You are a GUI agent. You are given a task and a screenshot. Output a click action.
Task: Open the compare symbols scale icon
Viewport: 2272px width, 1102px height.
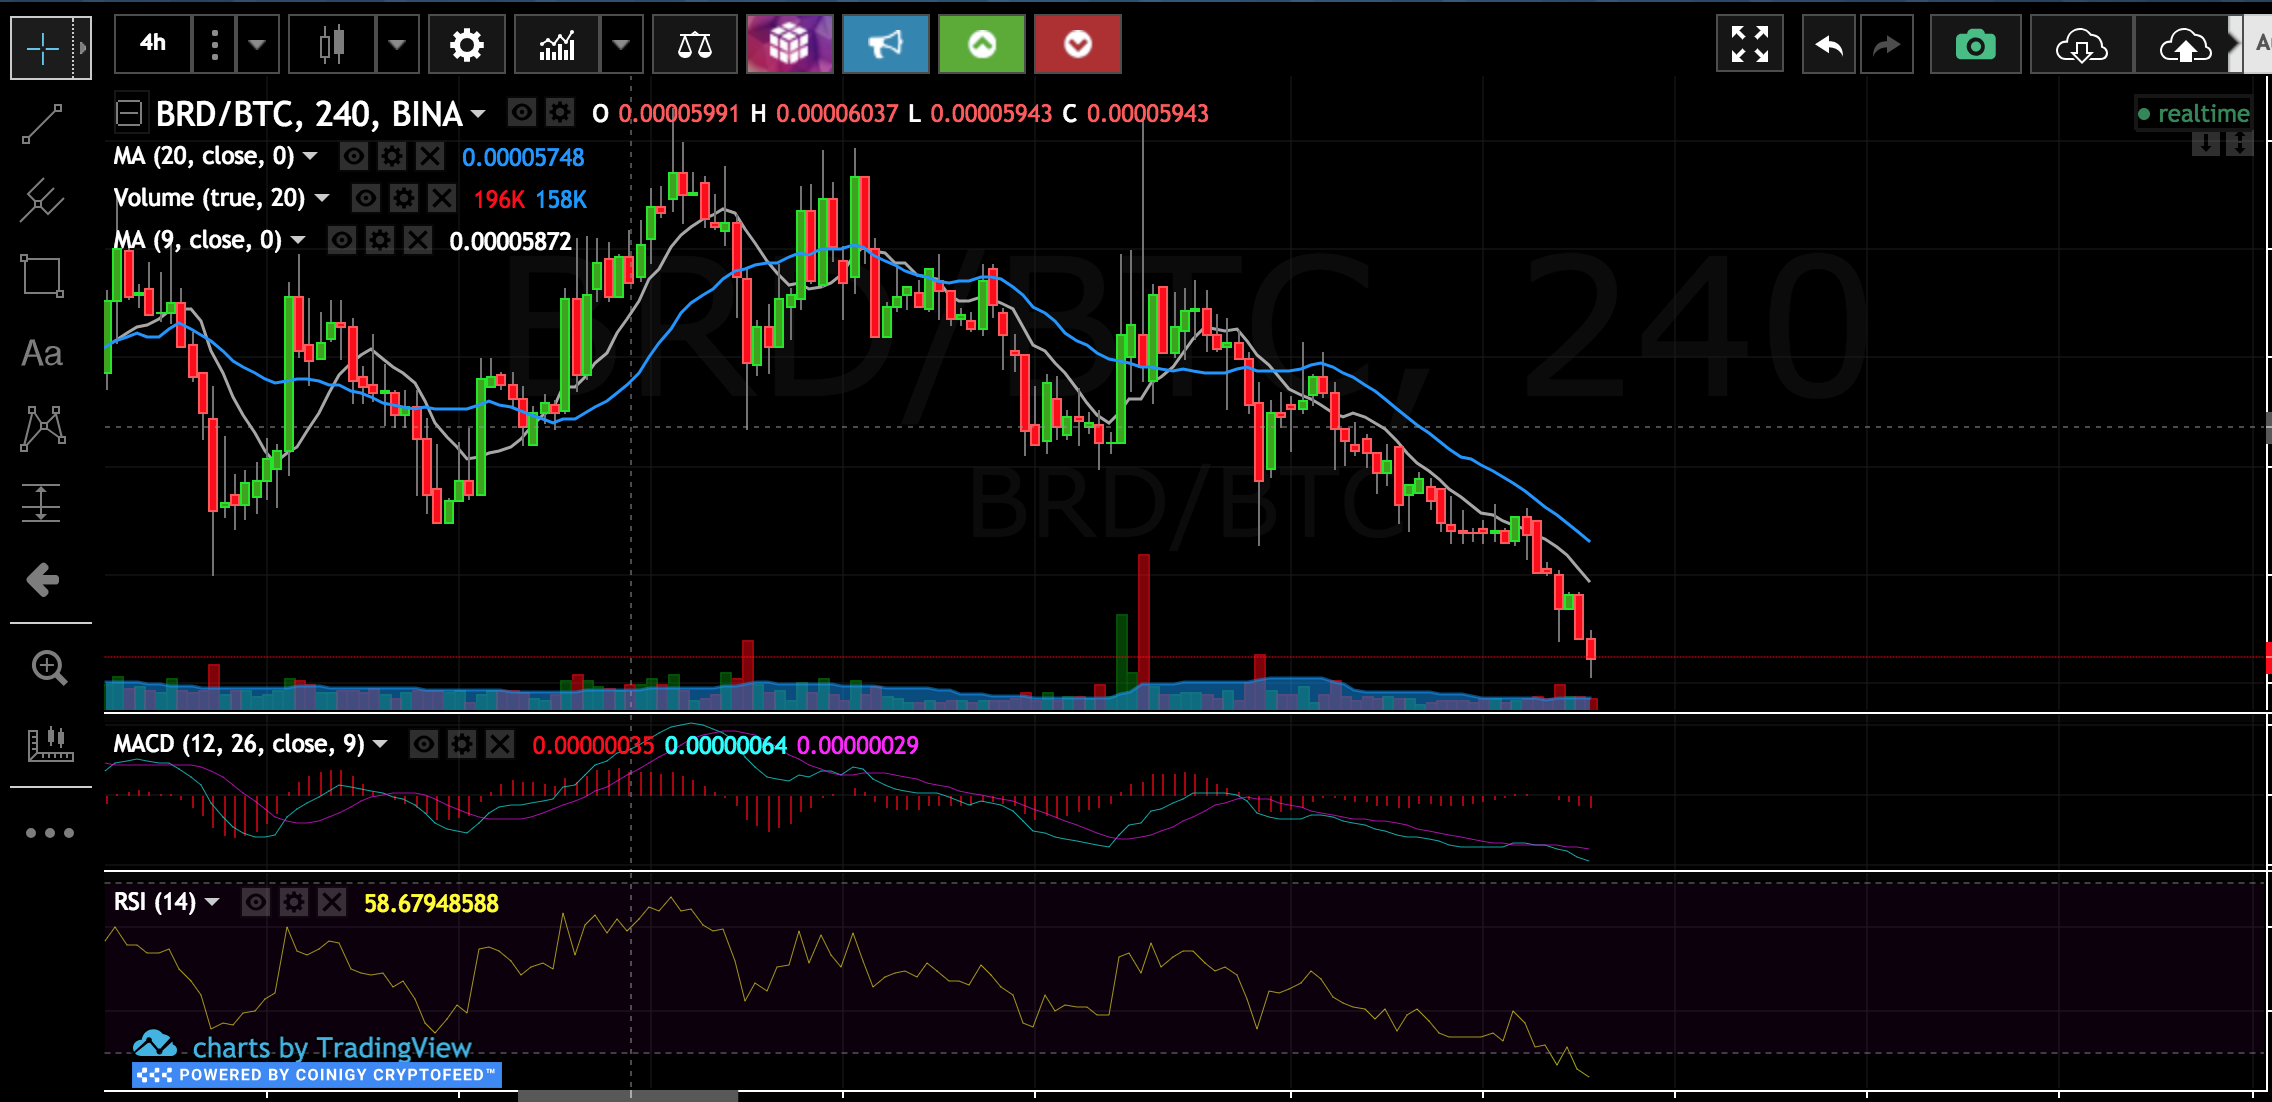tap(694, 45)
